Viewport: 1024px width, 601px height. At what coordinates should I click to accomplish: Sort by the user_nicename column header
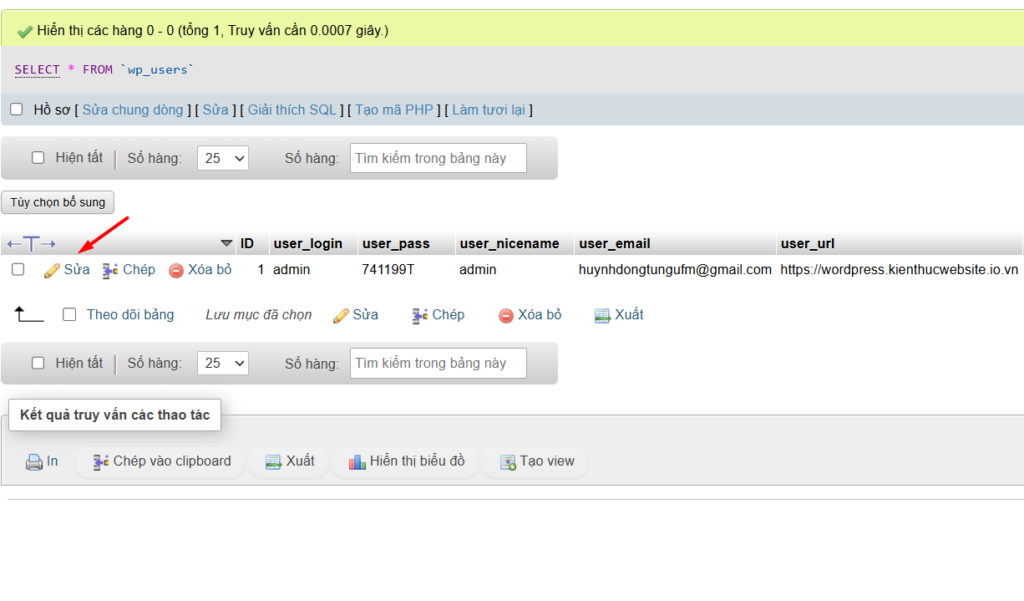(x=509, y=244)
